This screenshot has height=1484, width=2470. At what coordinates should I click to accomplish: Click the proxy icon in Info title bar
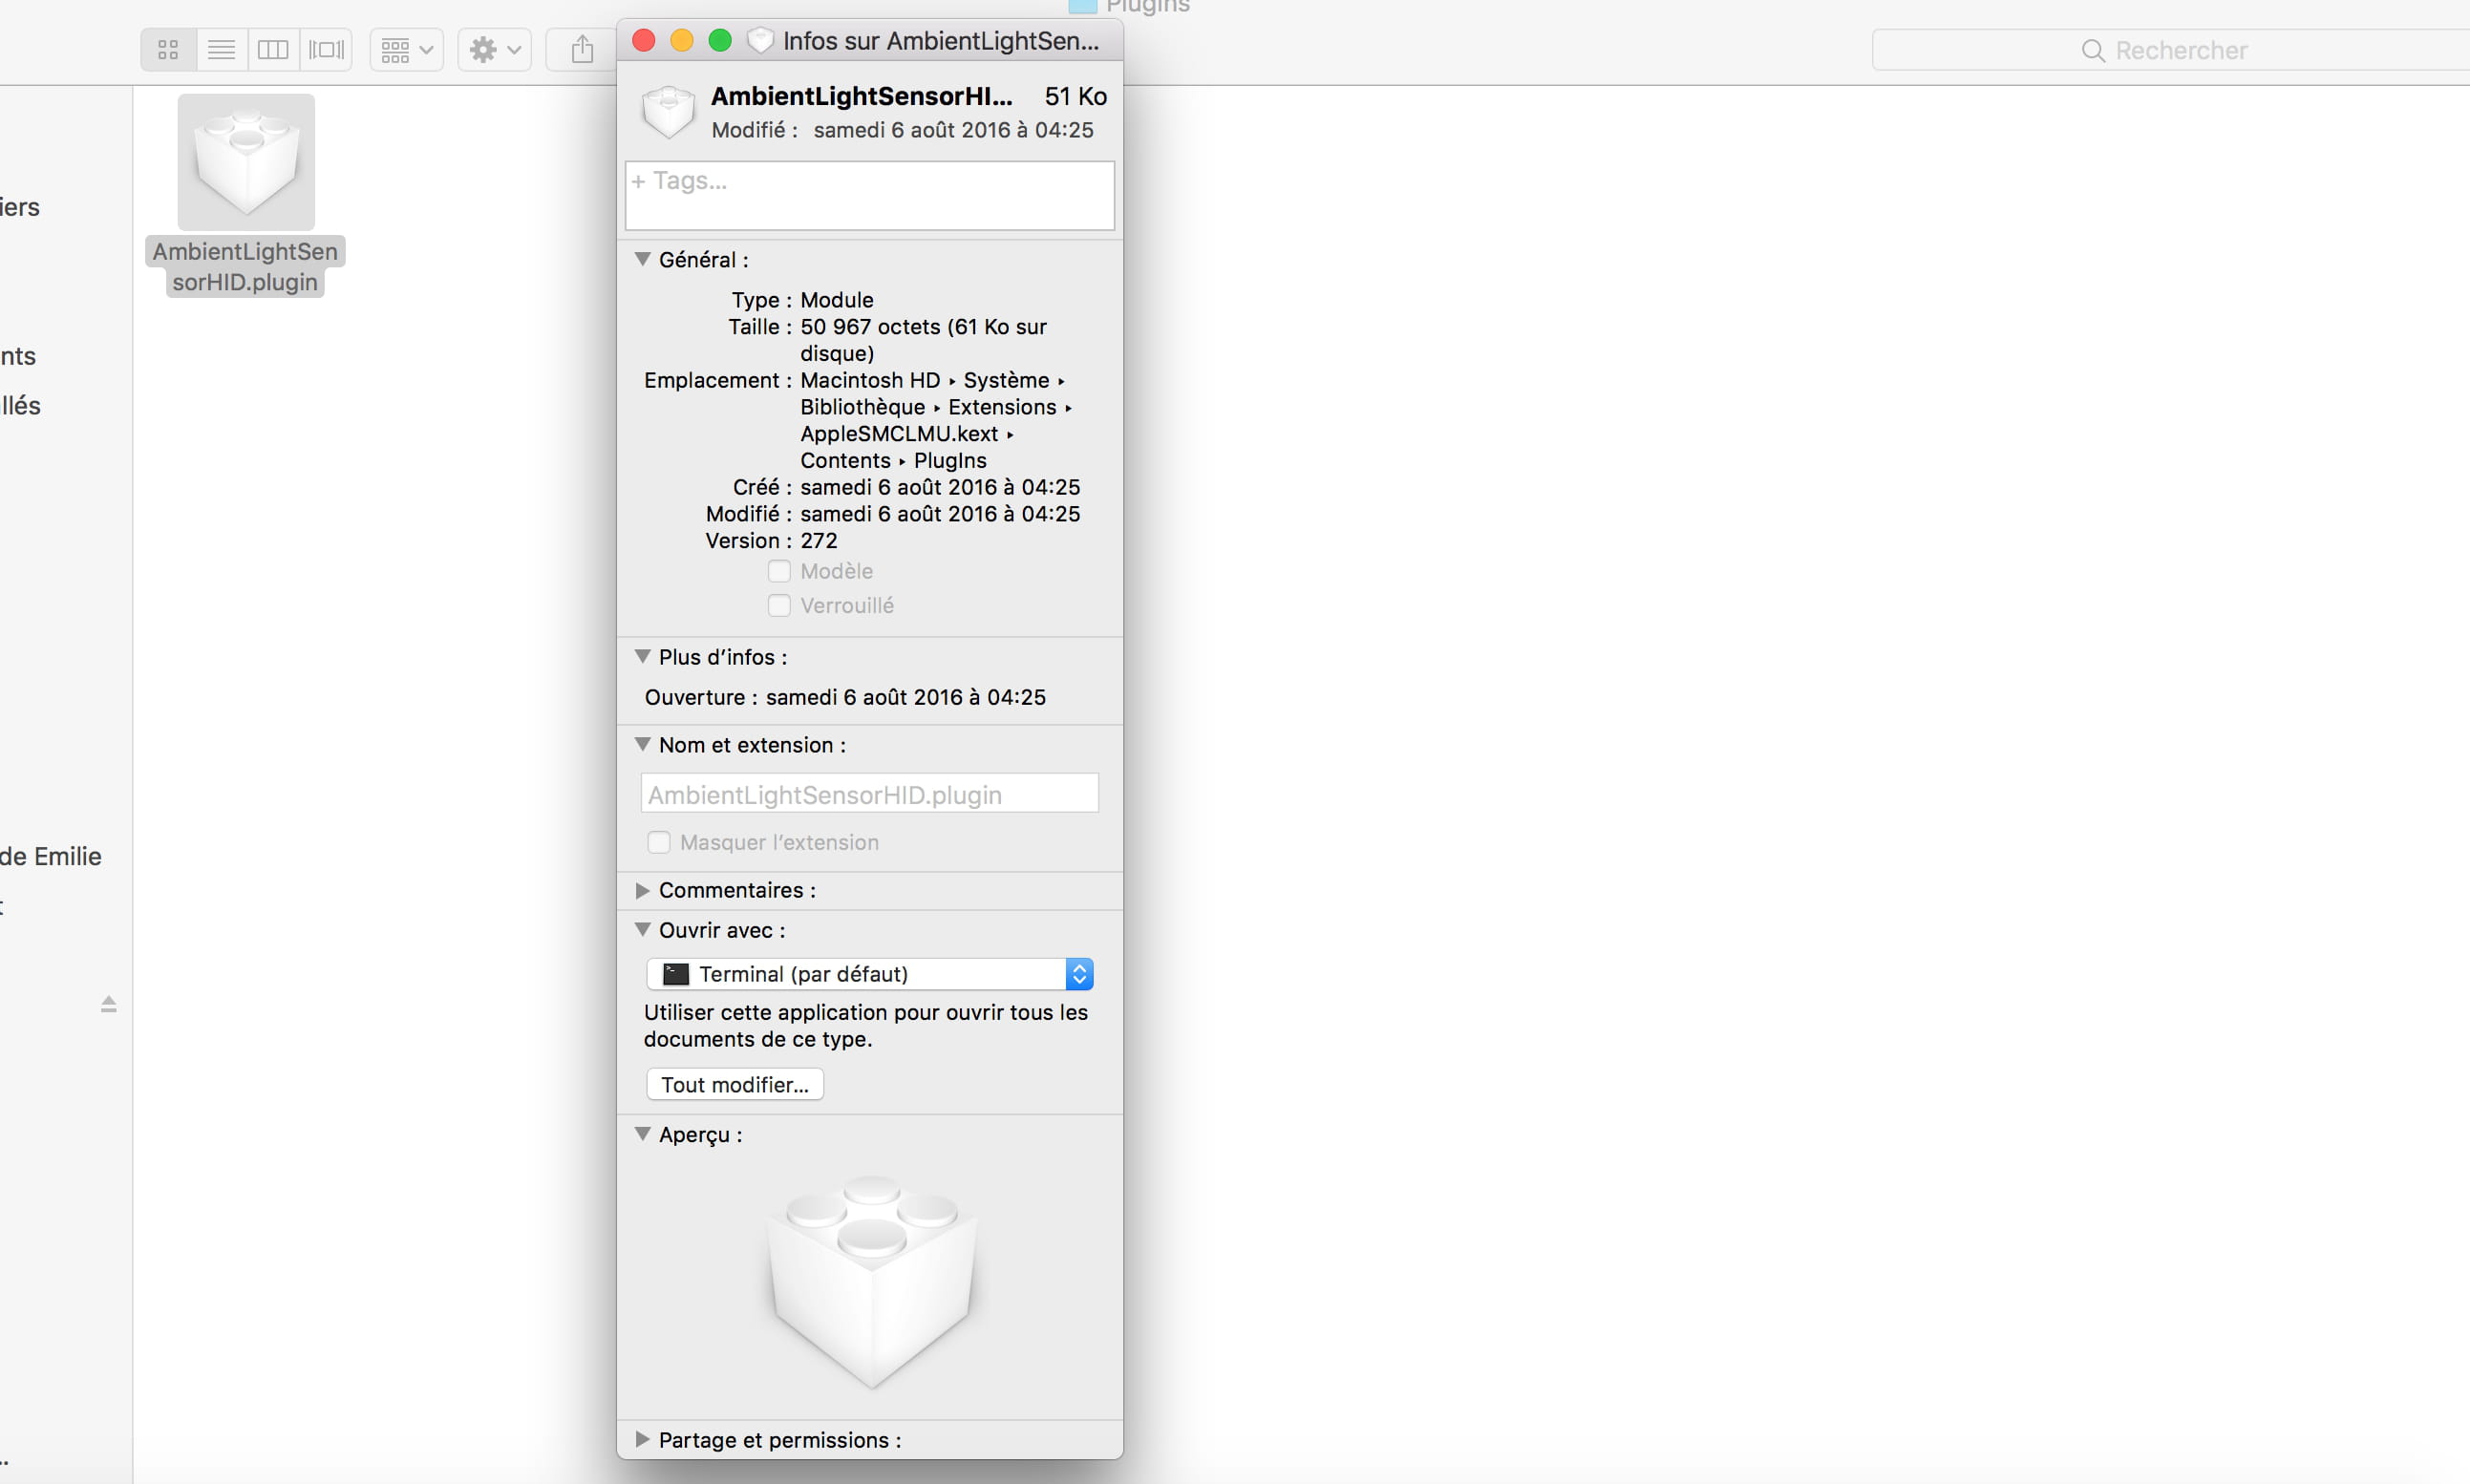[761, 40]
